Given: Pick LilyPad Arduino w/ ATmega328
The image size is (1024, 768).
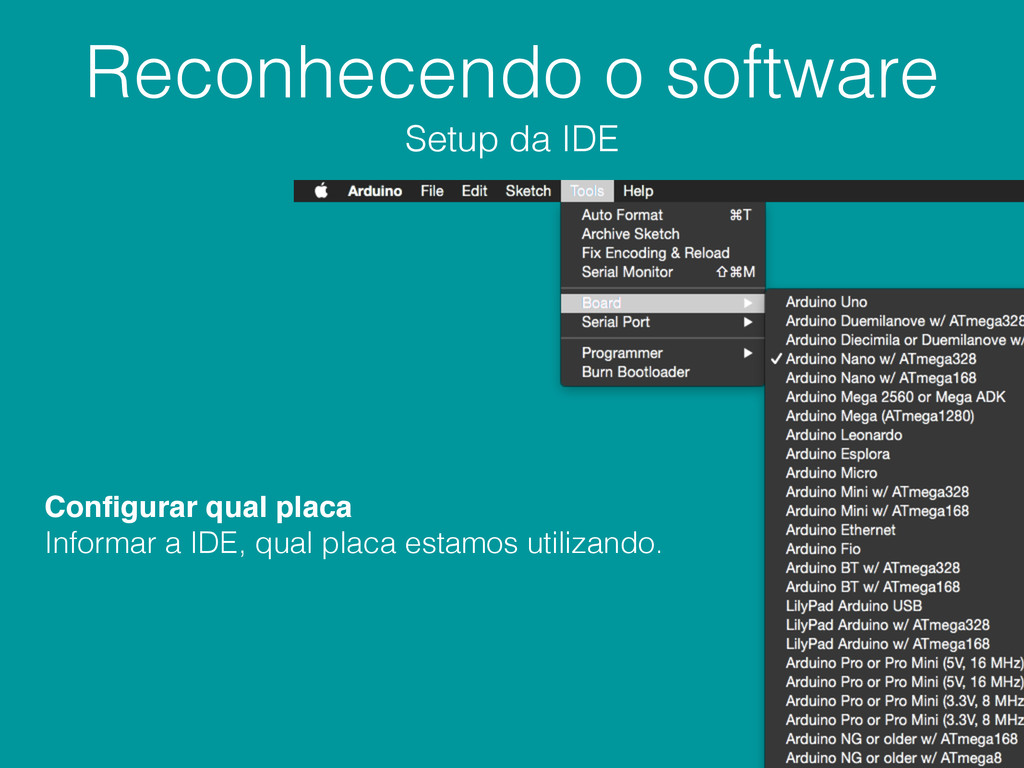Looking at the screenshot, I should pos(895,624).
